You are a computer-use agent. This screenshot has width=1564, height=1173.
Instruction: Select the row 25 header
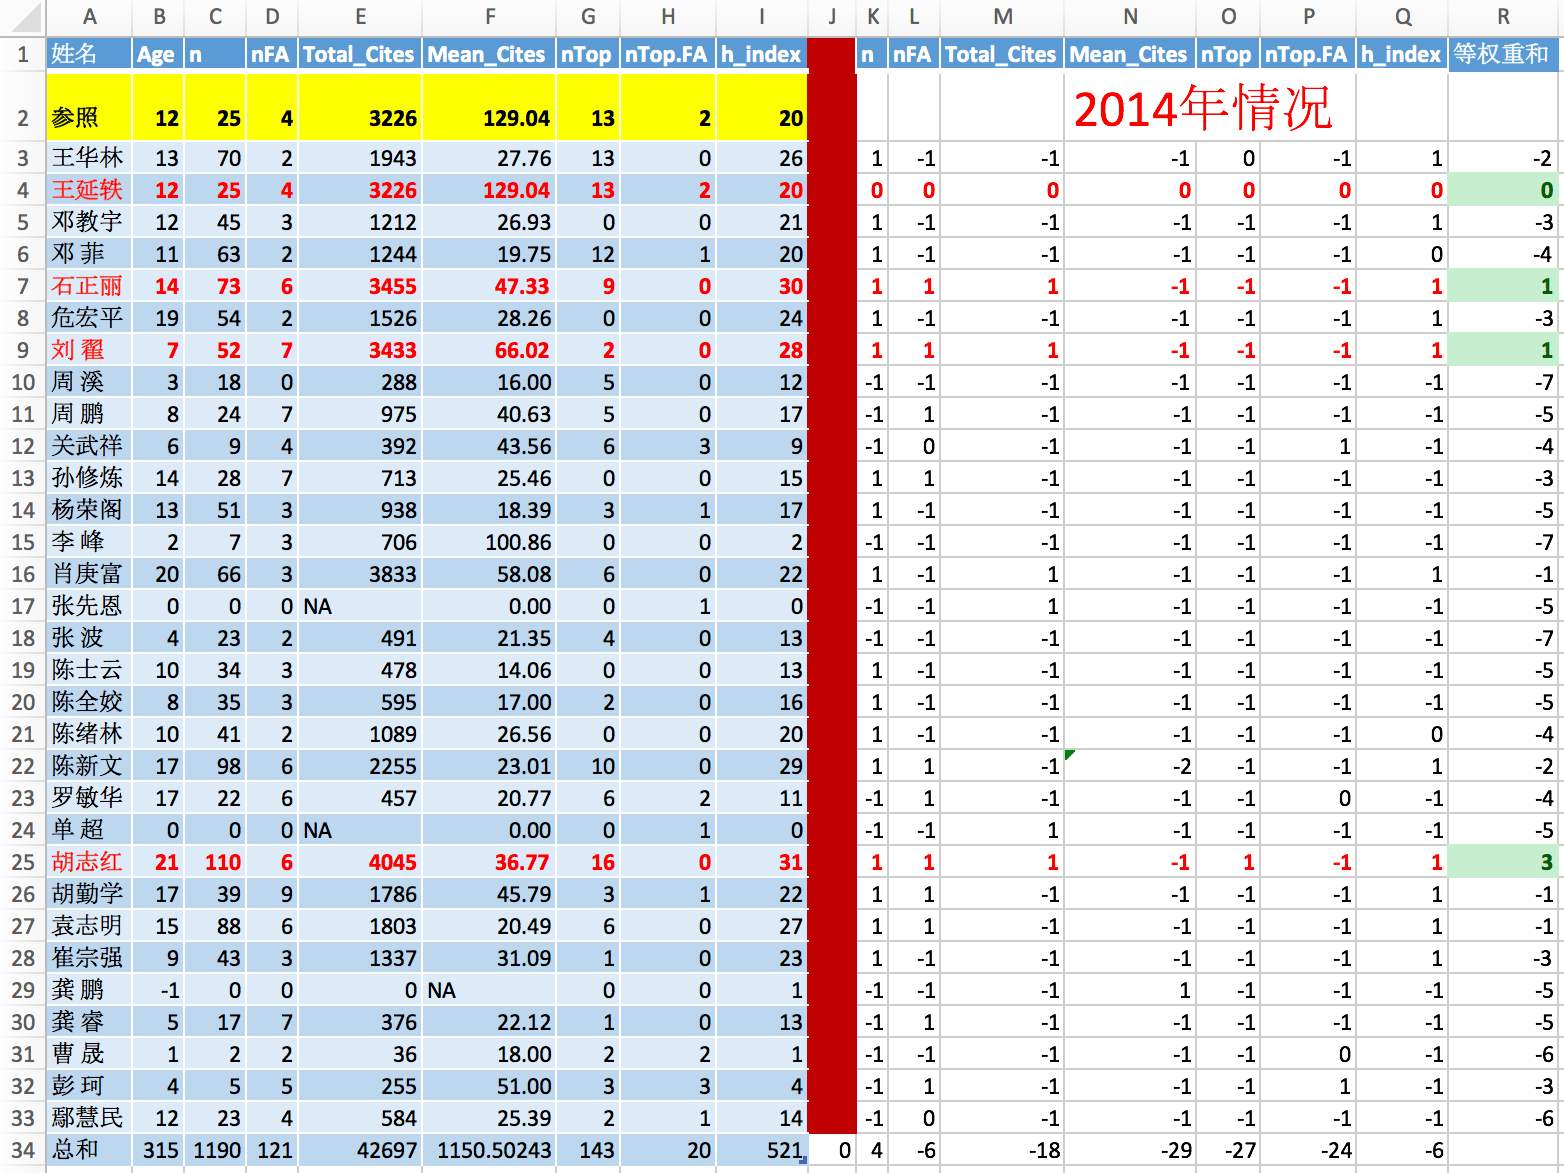pyautogui.click(x=22, y=862)
